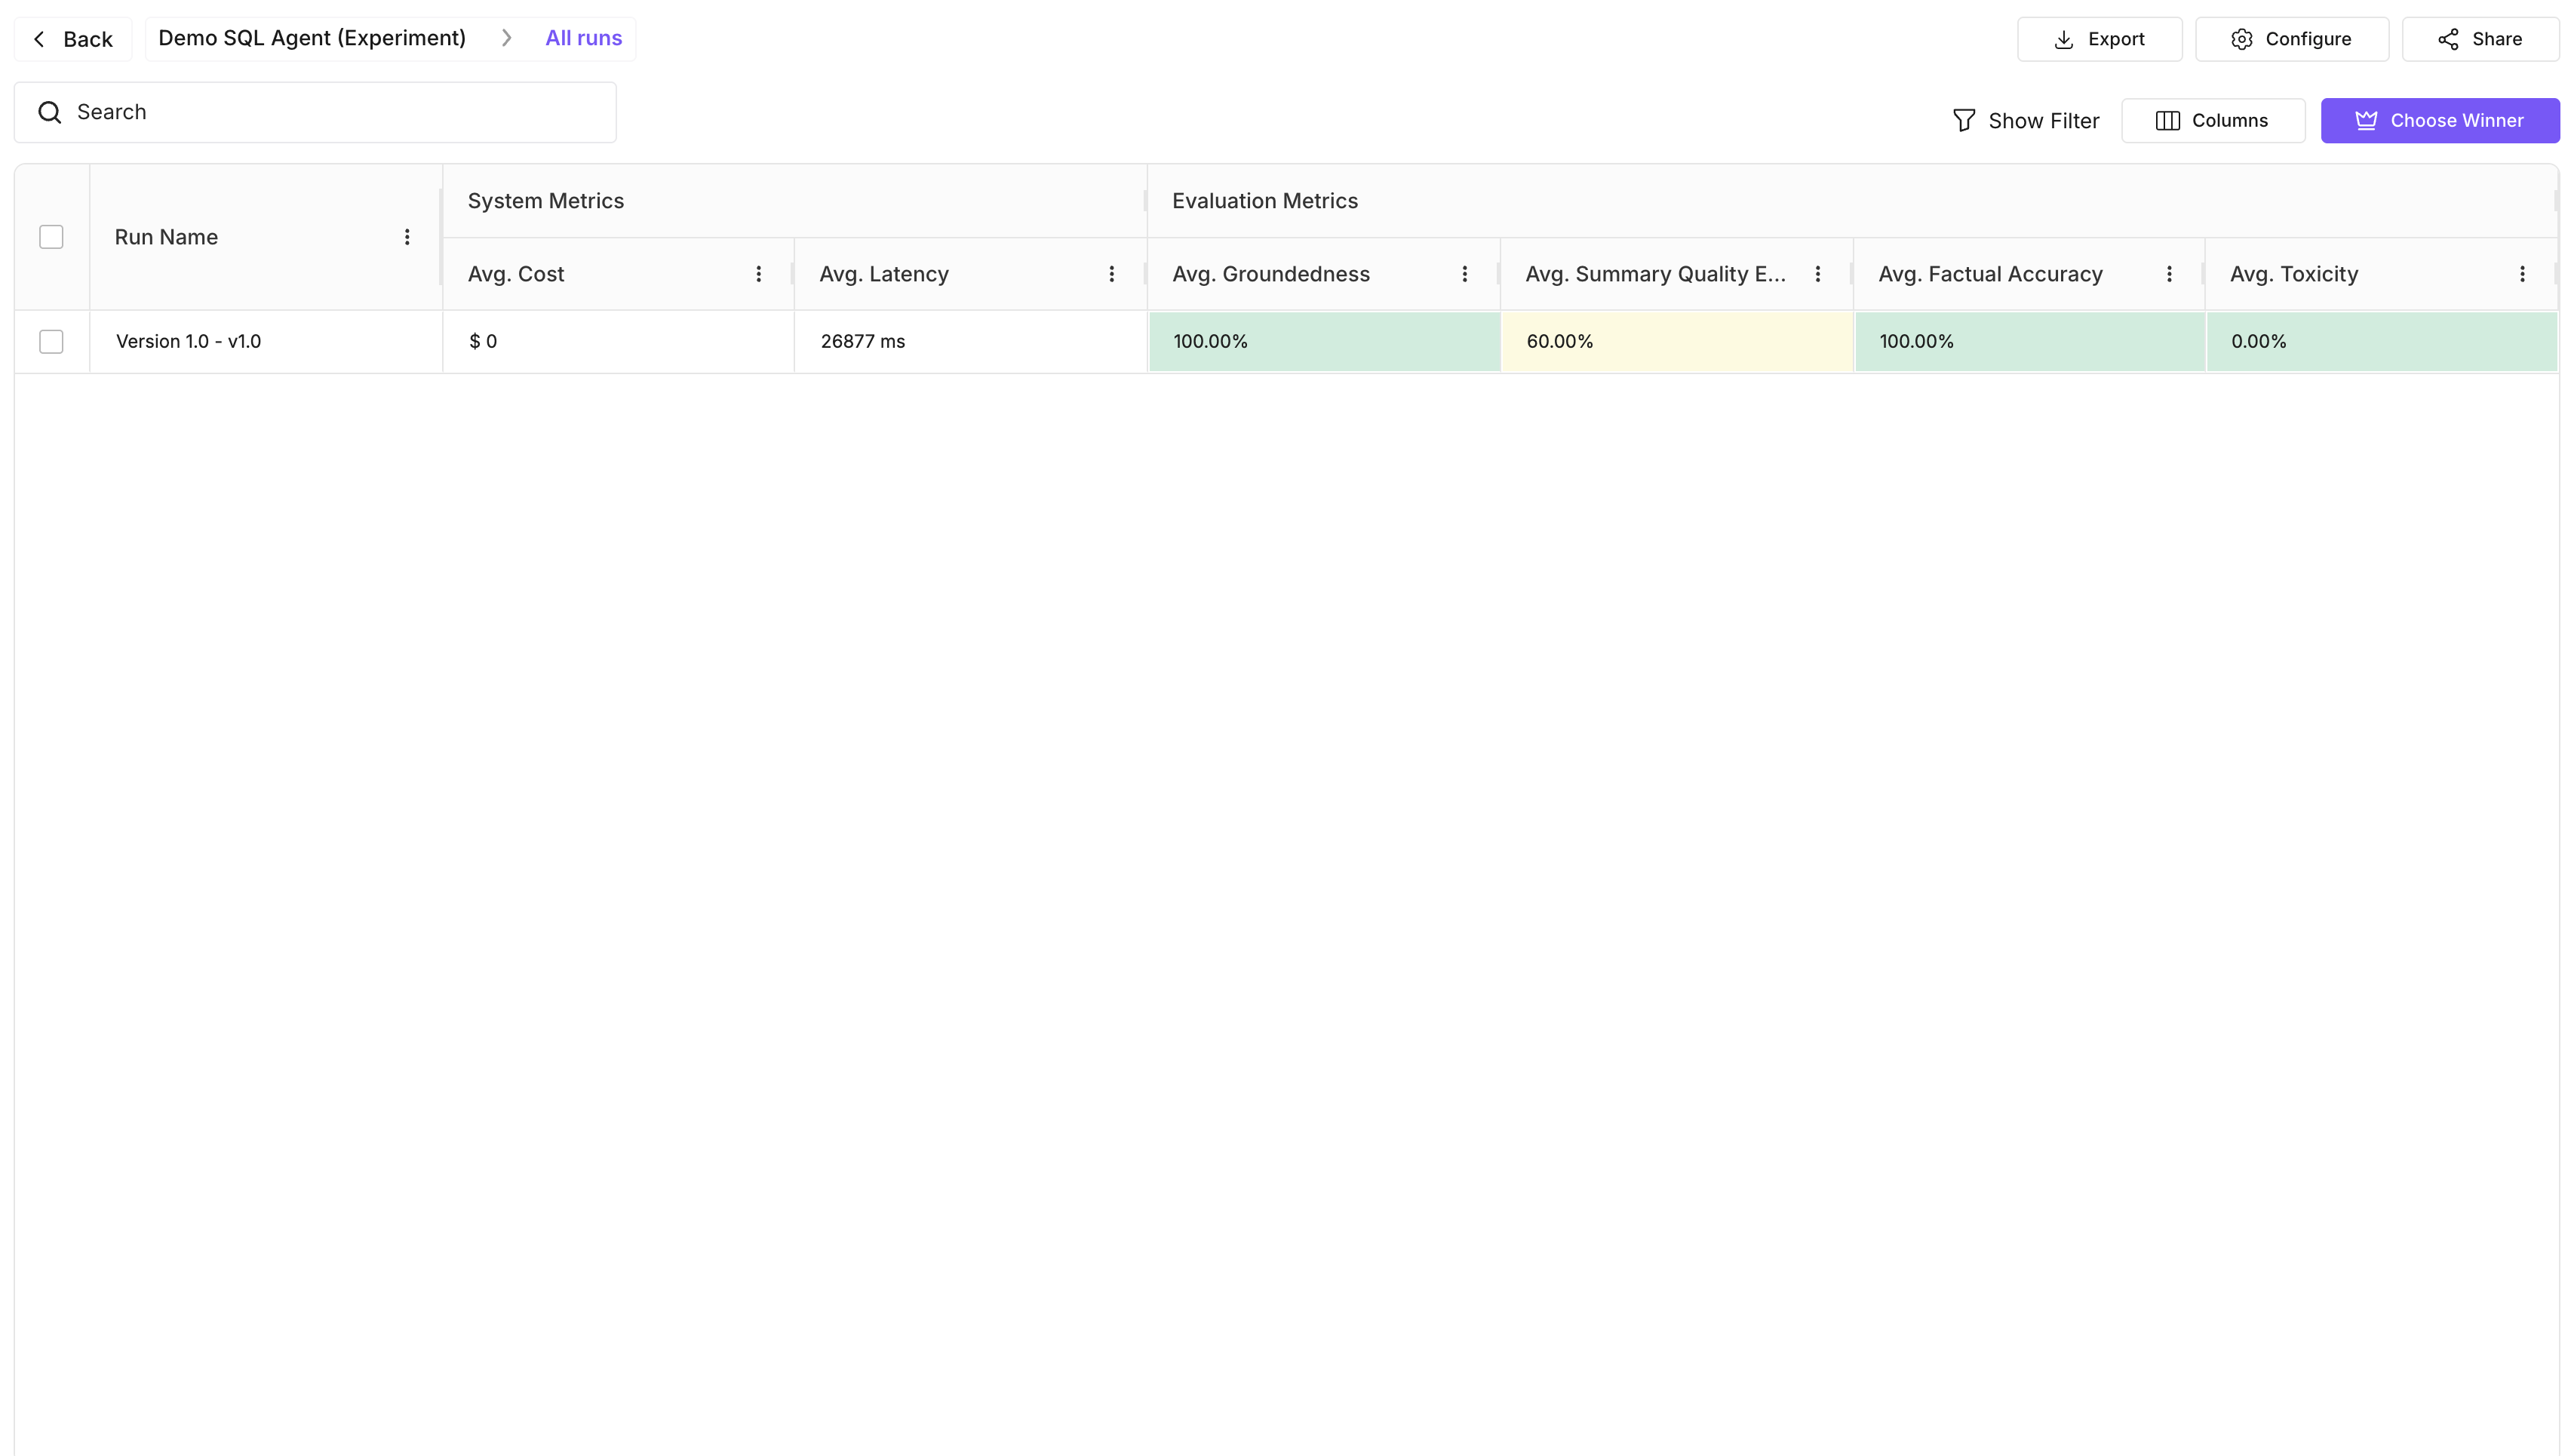Click the Columns panel icon

[2167, 120]
